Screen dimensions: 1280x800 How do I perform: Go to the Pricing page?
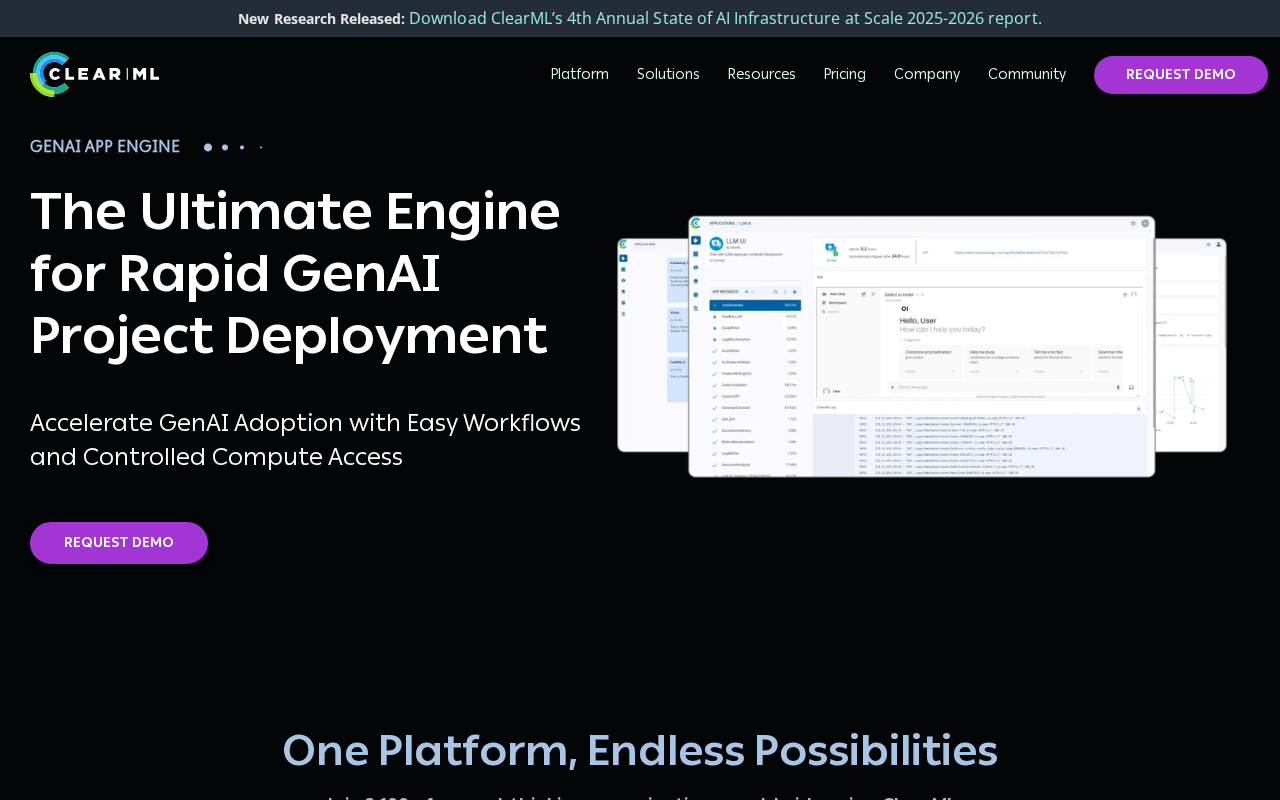click(x=845, y=75)
